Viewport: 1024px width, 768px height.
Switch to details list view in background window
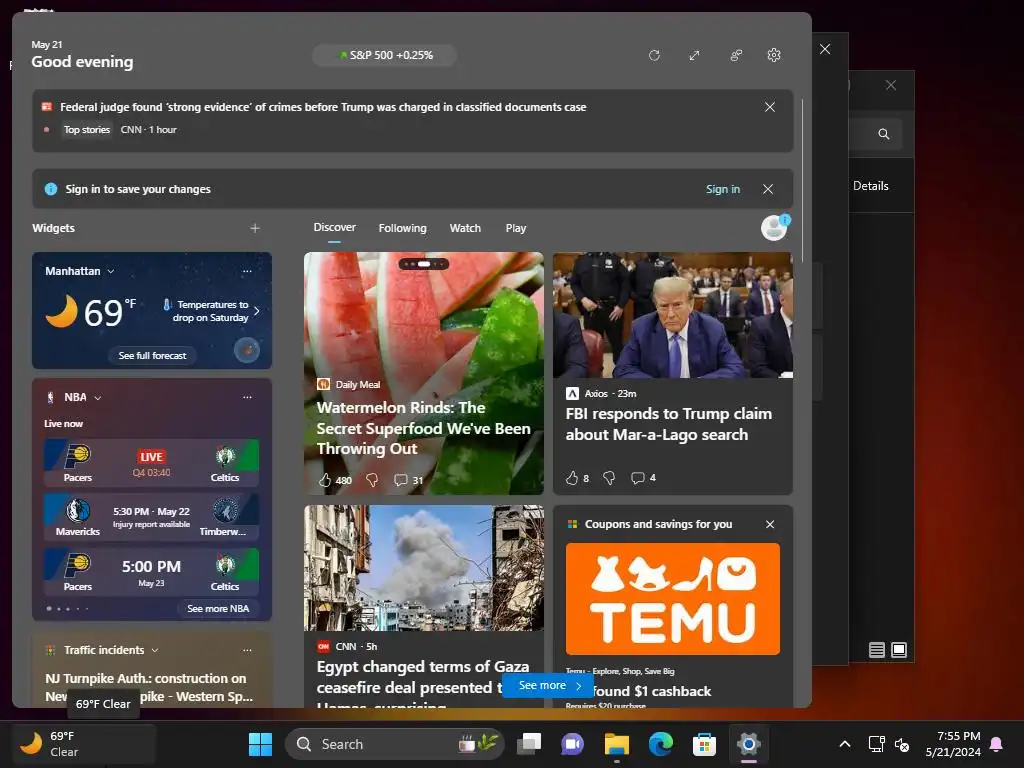point(877,650)
